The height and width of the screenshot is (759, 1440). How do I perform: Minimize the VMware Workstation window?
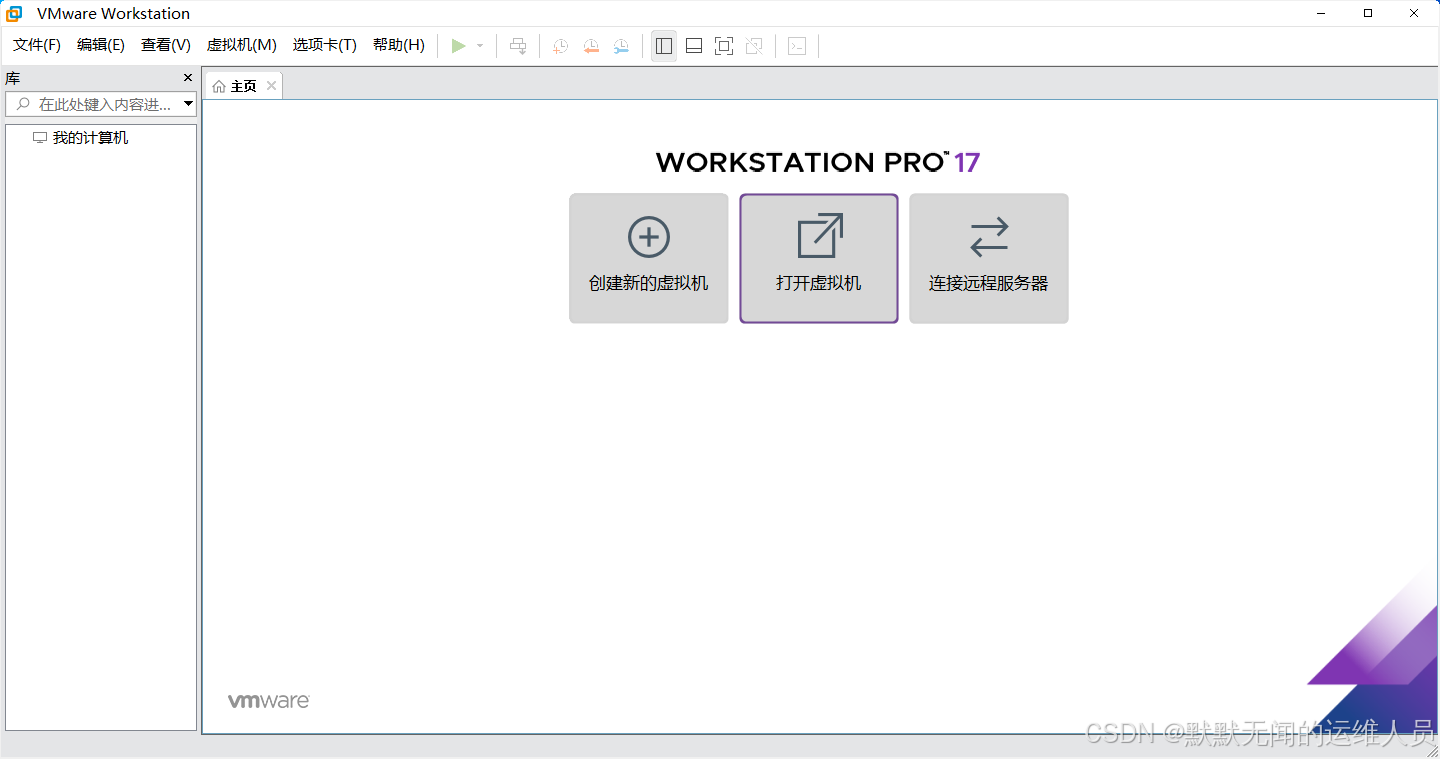coord(1322,13)
